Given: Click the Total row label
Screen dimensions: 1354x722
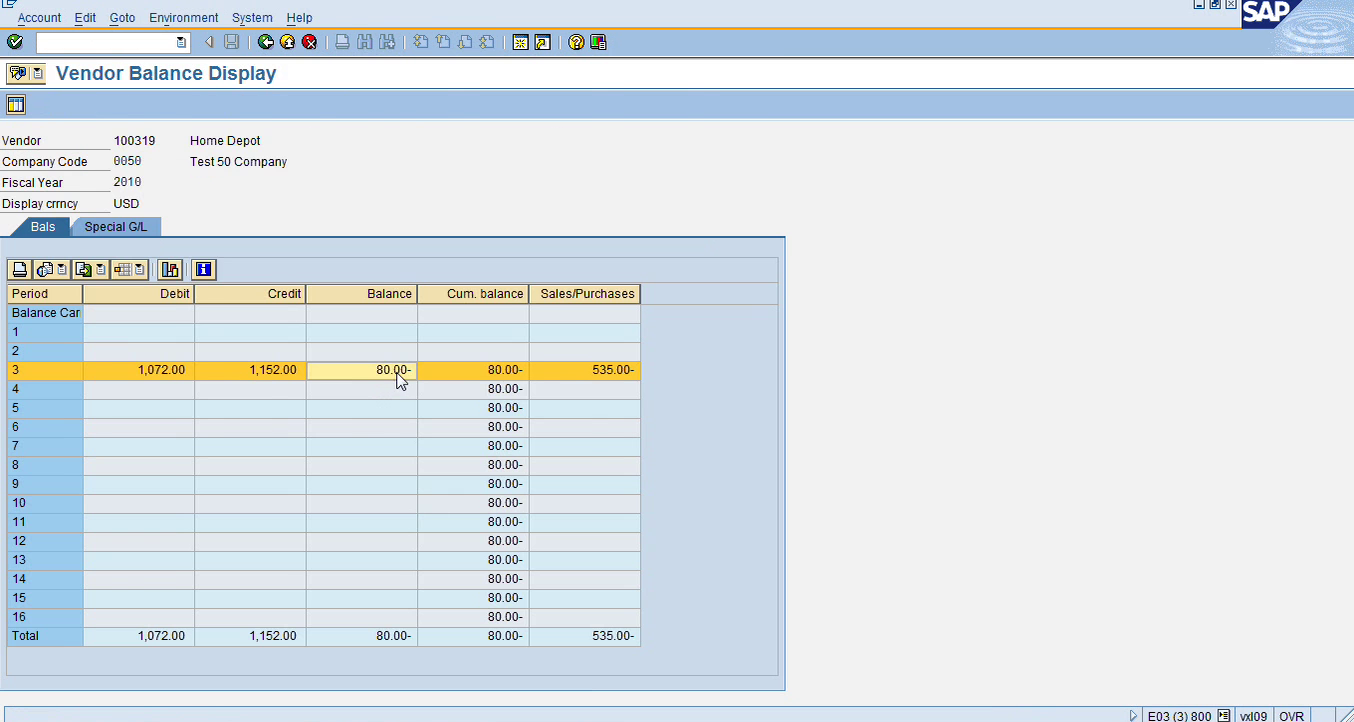Looking at the screenshot, I should [45, 636].
